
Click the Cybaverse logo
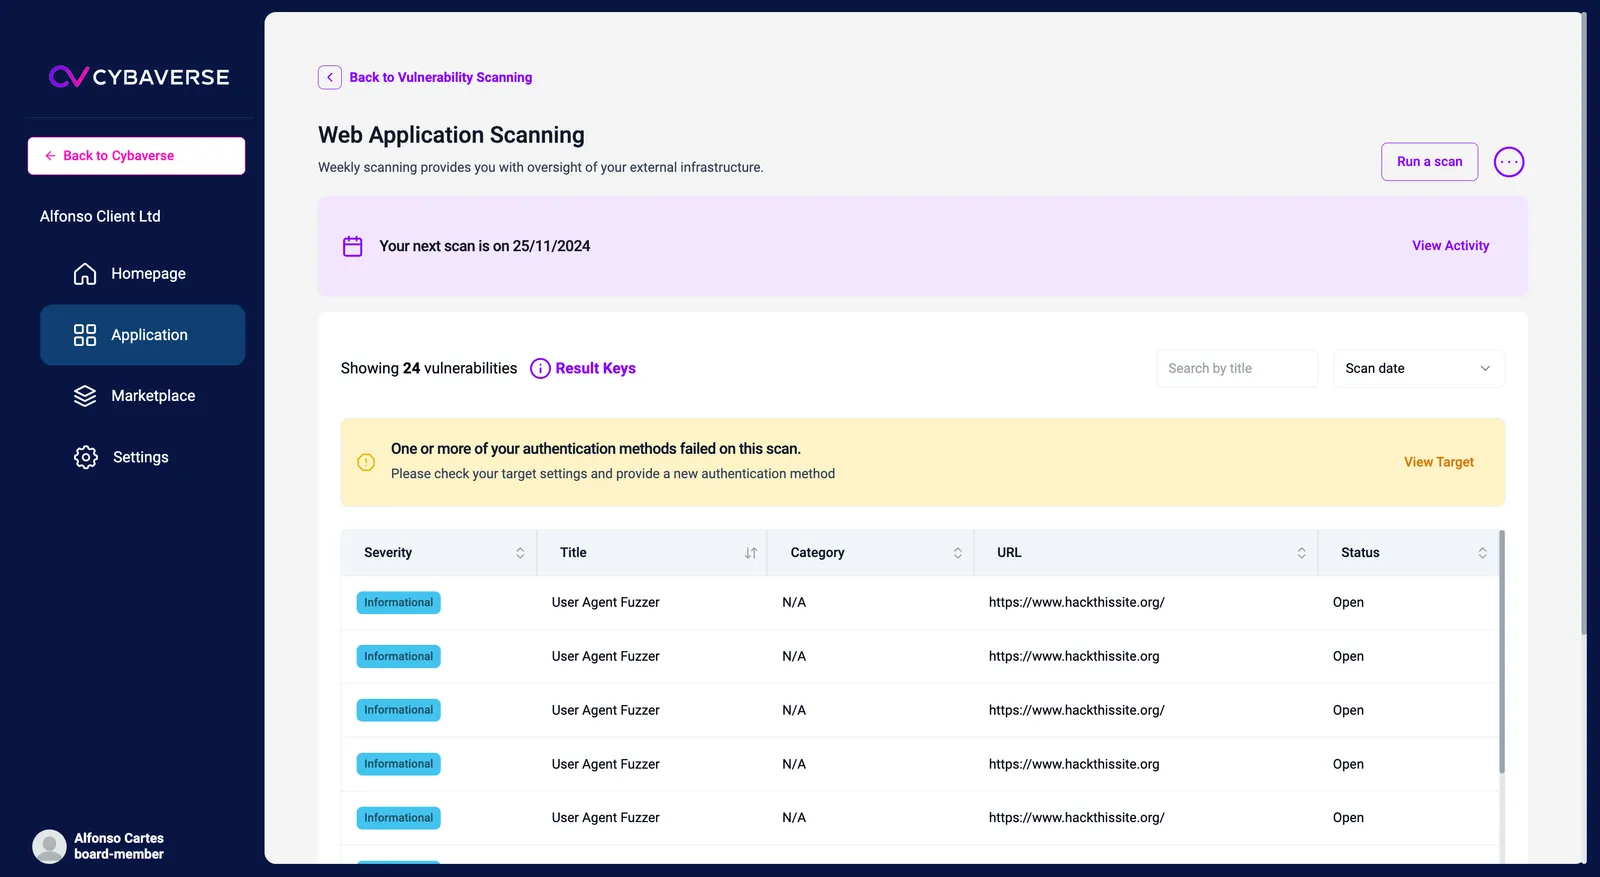tap(139, 77)
